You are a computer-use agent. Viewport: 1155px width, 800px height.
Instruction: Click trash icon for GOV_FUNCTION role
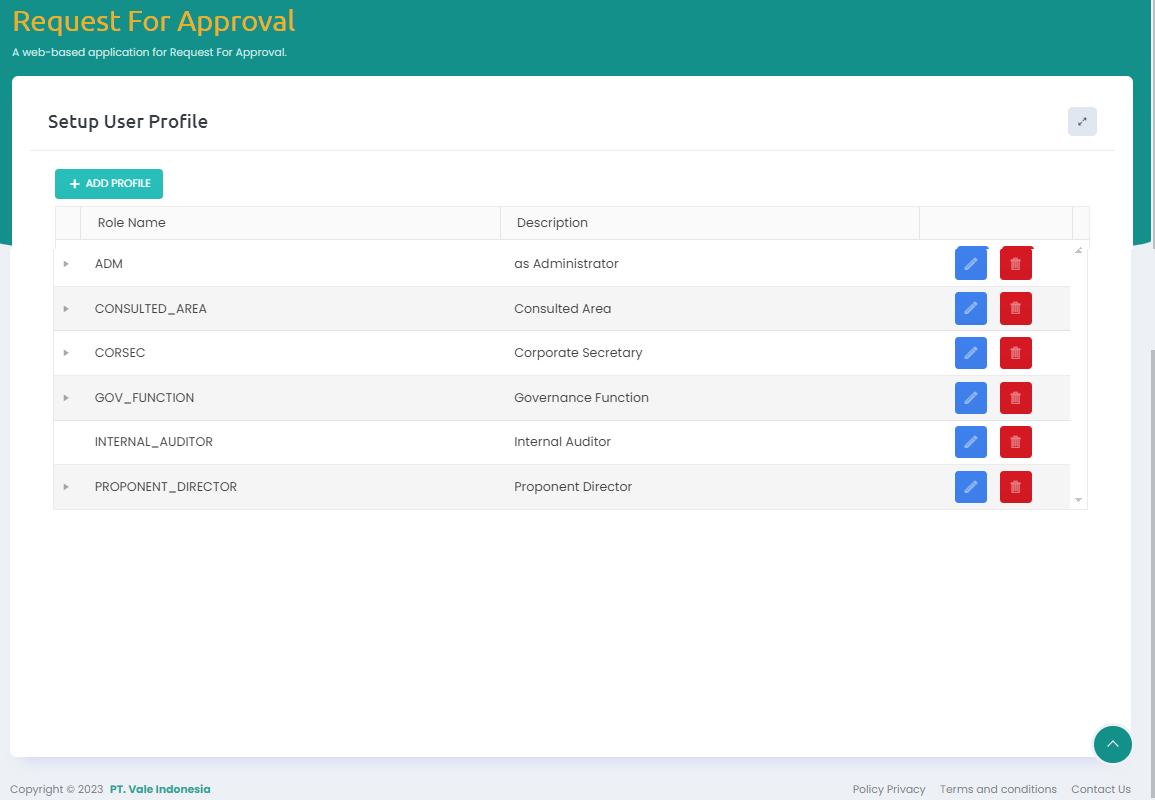tap(1015, 398)
